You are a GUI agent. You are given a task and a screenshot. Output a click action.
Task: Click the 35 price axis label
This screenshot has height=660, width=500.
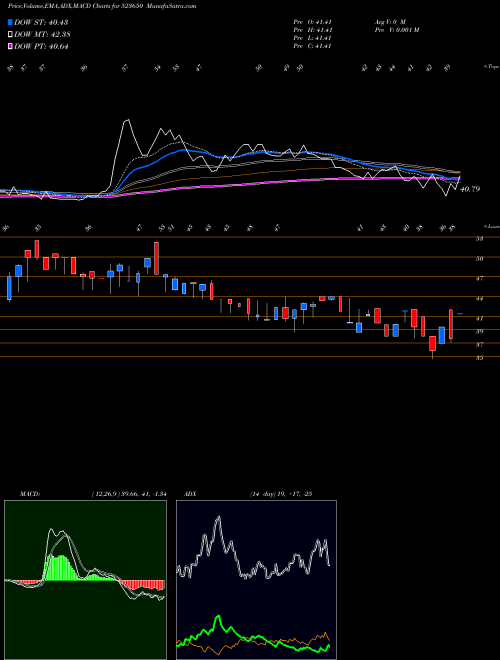pyautogui.click(x=479, y=358)
